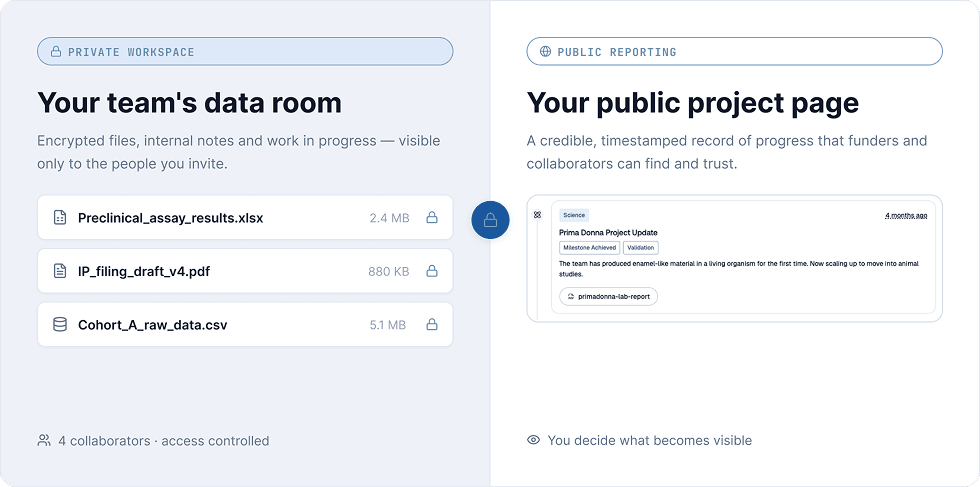Click the collaborators people icon
The width and height of the screenshot is (980, 487).
[44, 440]
